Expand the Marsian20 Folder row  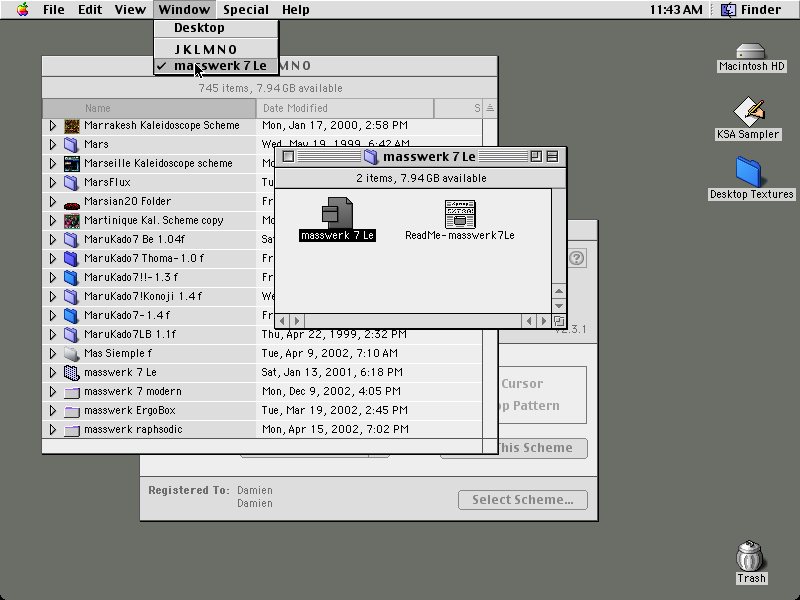point(53,202)
